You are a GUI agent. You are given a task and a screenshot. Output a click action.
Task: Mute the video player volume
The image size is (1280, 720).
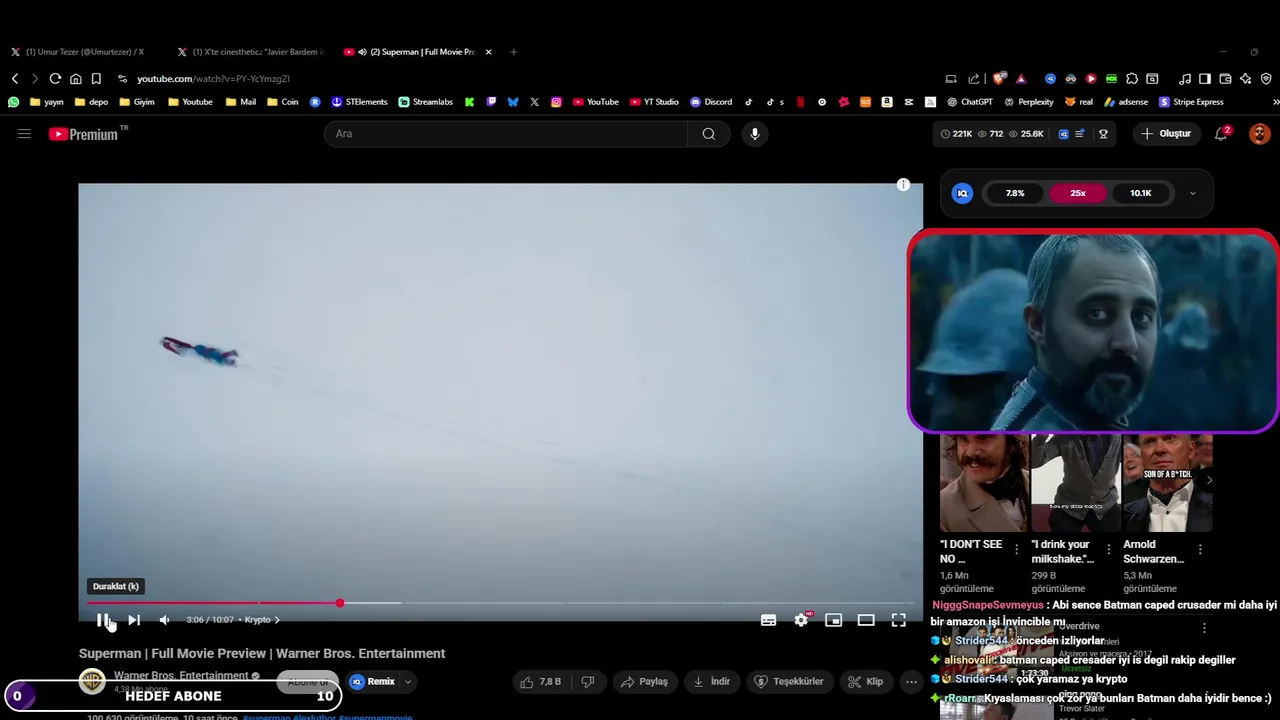[165, 620]
